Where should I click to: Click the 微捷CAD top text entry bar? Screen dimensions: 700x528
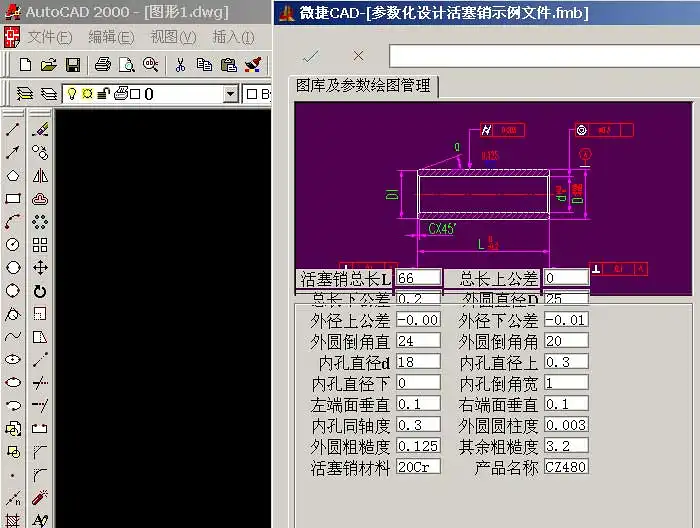[545, 56]
